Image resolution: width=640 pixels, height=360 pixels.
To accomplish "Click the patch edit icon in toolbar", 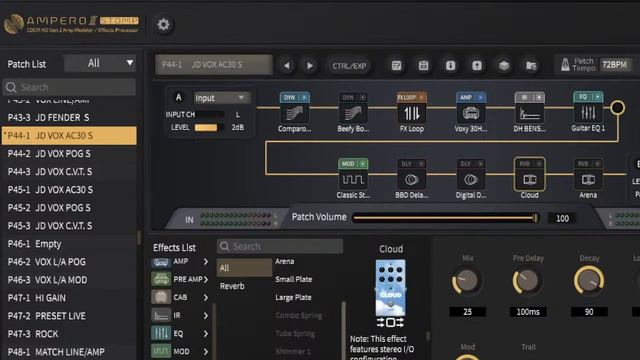I will click(396, 65).
